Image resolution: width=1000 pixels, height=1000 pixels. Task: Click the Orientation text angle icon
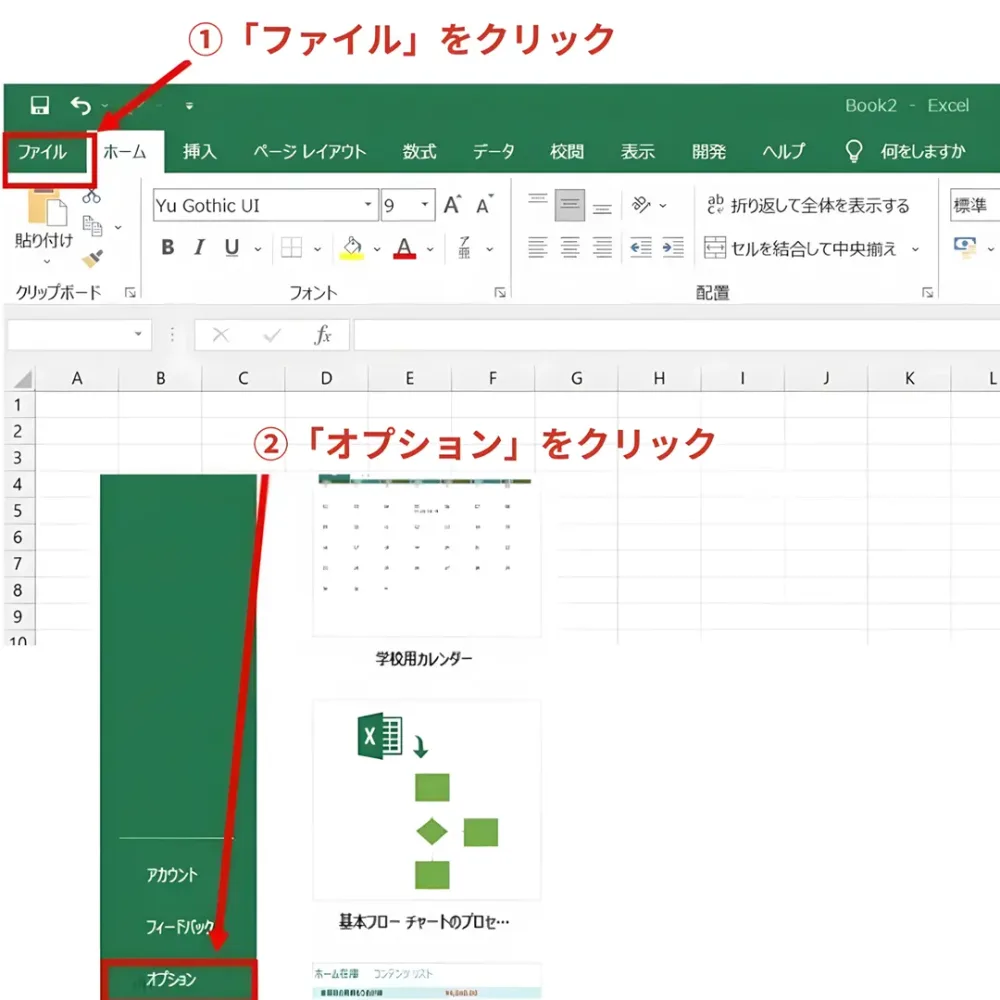coord(641,205)
